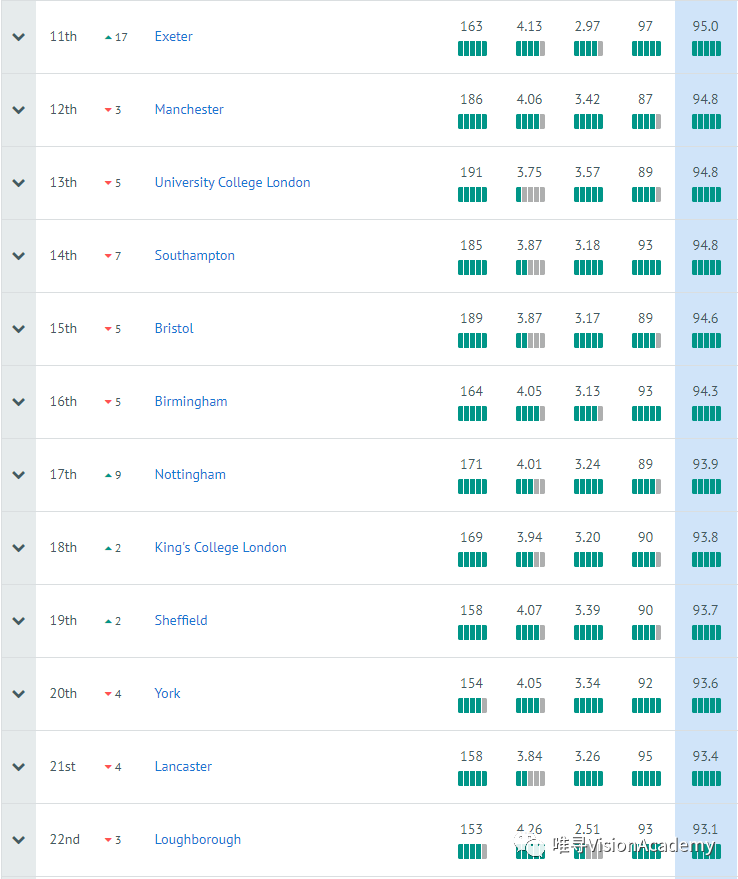
Task: Open the King's College London link
Action: pos(220,548)
